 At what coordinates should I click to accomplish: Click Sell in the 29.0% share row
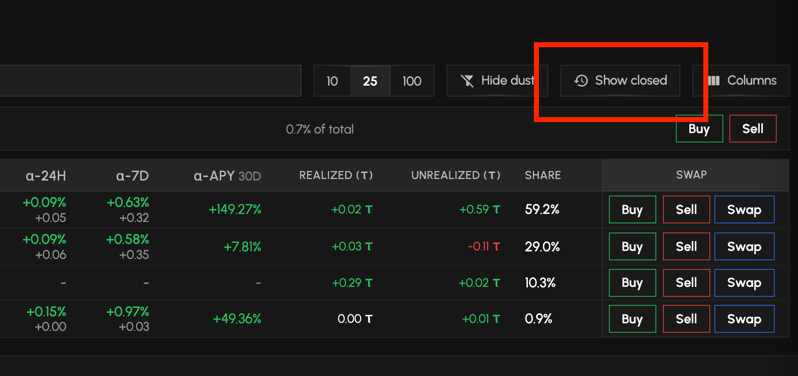tap(686, 247)
